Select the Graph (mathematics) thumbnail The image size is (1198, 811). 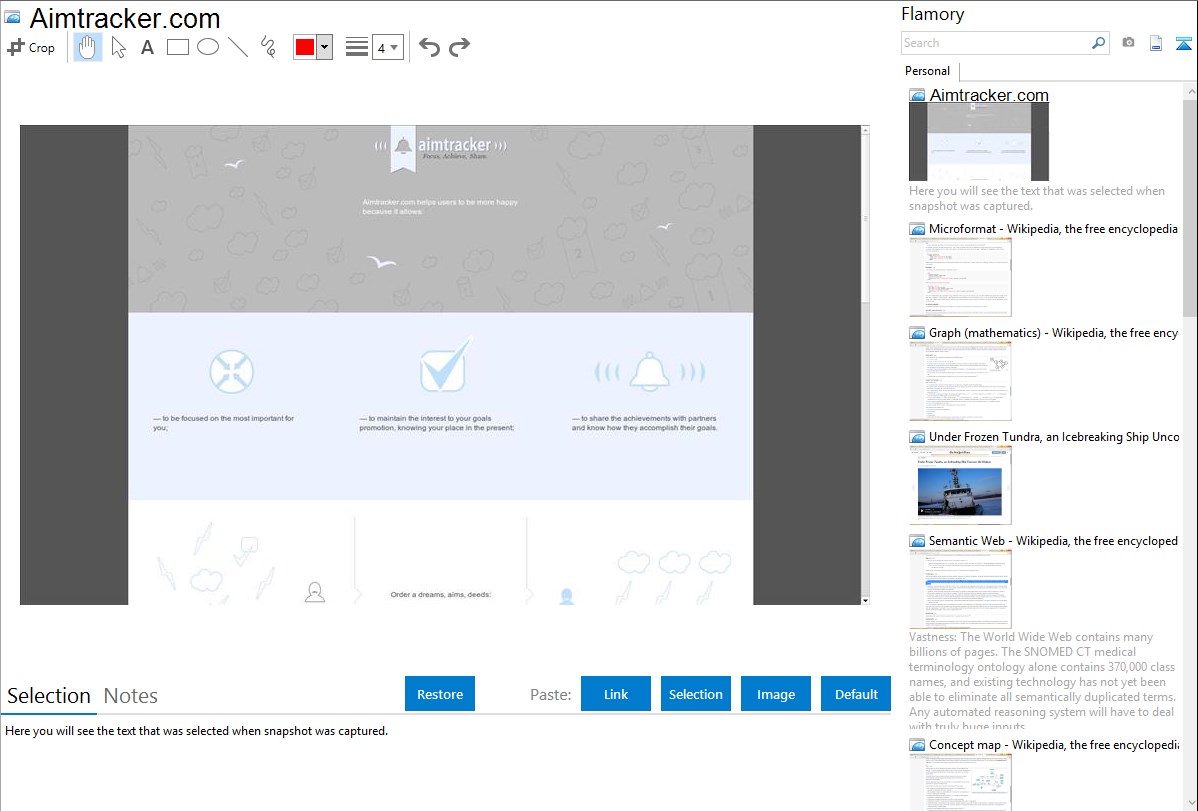pyautogui.click(x=960, y=381)
